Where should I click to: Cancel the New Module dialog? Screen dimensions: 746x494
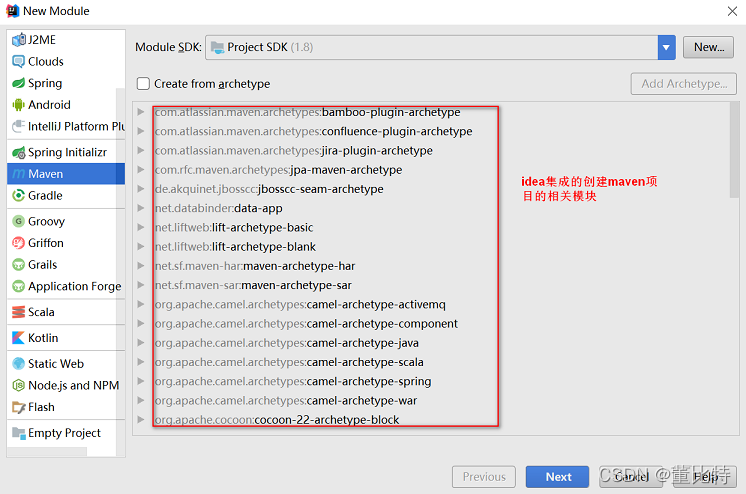tap(631, 477)
